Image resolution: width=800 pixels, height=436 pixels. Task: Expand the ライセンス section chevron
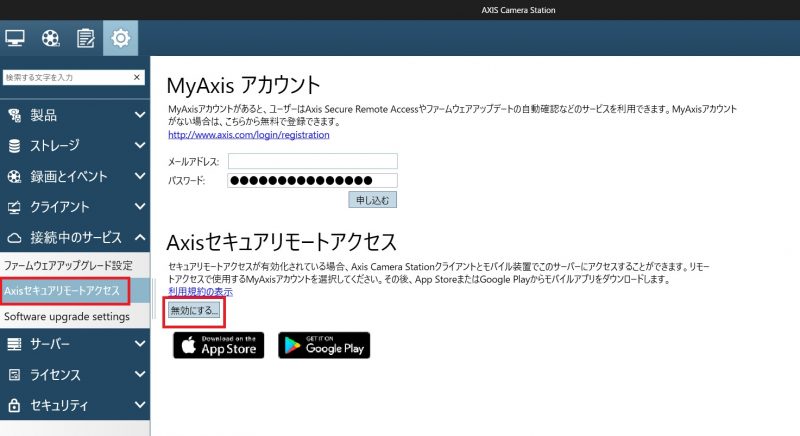point(140,374)
